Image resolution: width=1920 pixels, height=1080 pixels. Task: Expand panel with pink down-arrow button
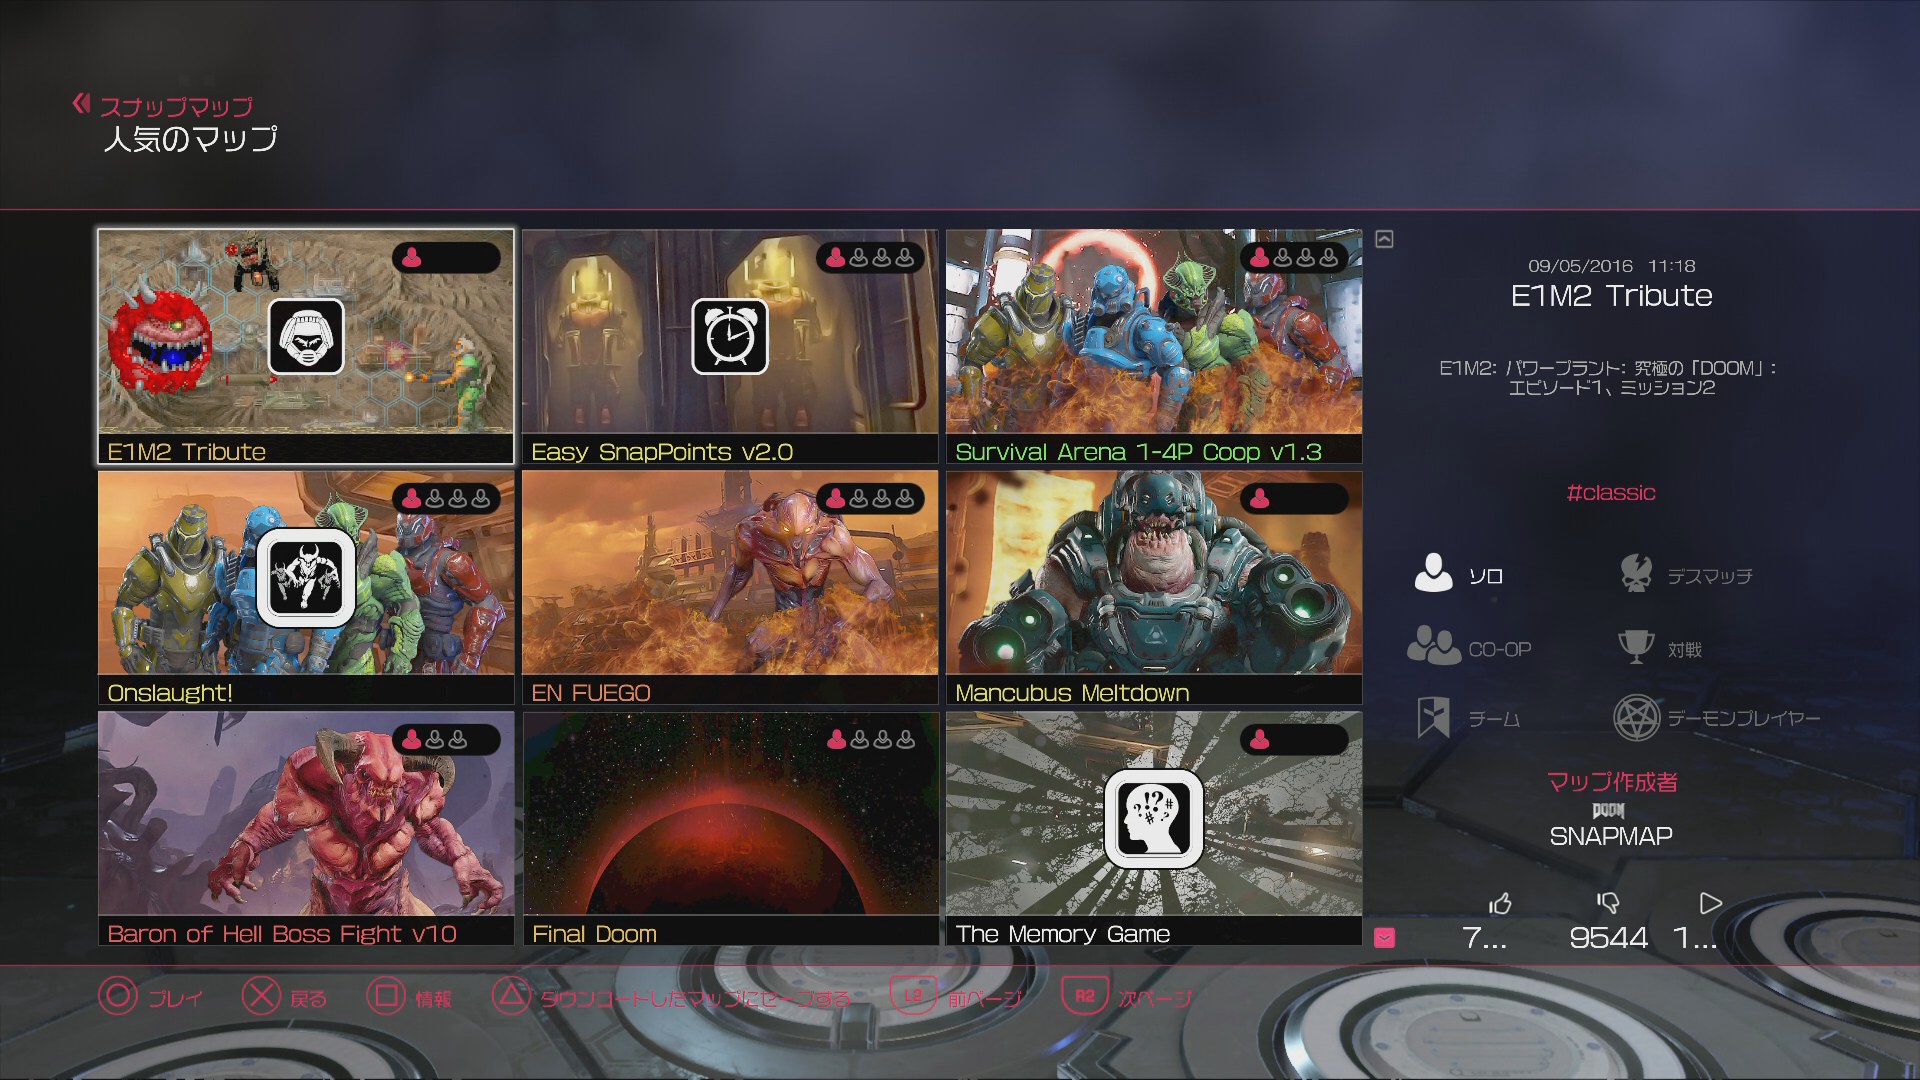point(1384,937)
